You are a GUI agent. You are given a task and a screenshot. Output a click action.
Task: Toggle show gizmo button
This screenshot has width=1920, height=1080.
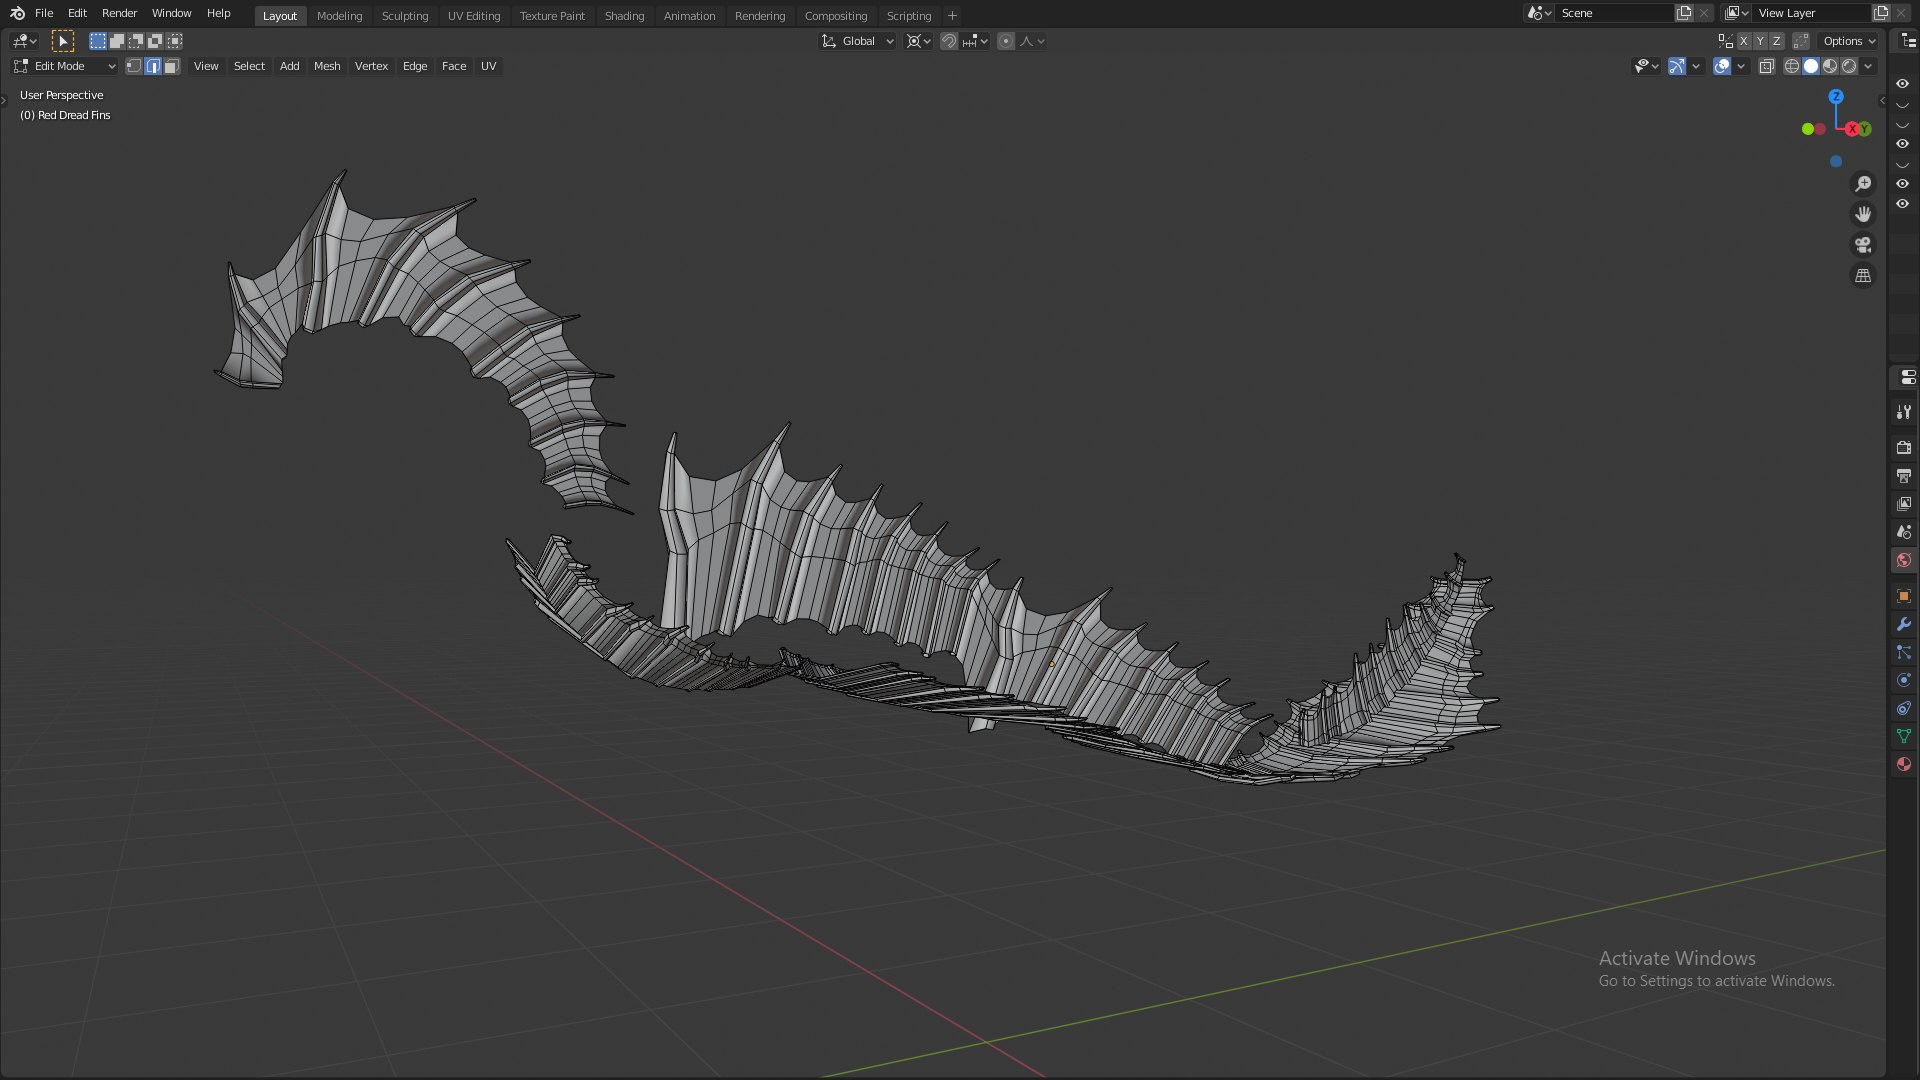[1677, 66]
